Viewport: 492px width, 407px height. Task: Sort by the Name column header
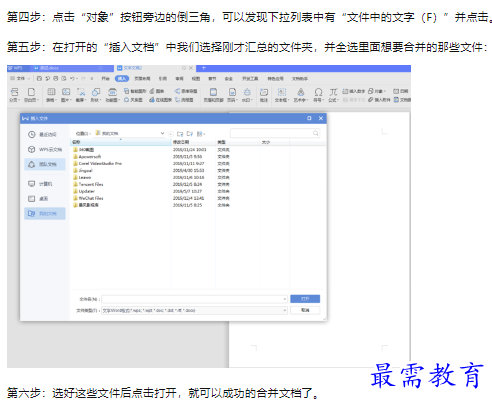coord(121,142)
